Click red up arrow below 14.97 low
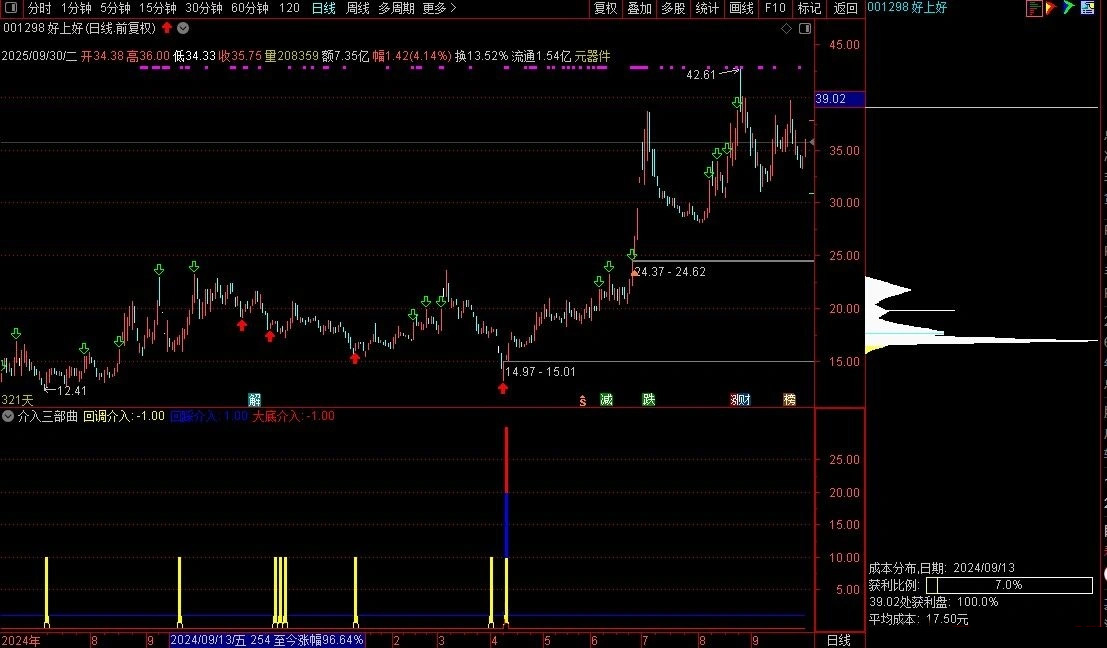The image size is (1107, 648). click(x=503, y=388)
